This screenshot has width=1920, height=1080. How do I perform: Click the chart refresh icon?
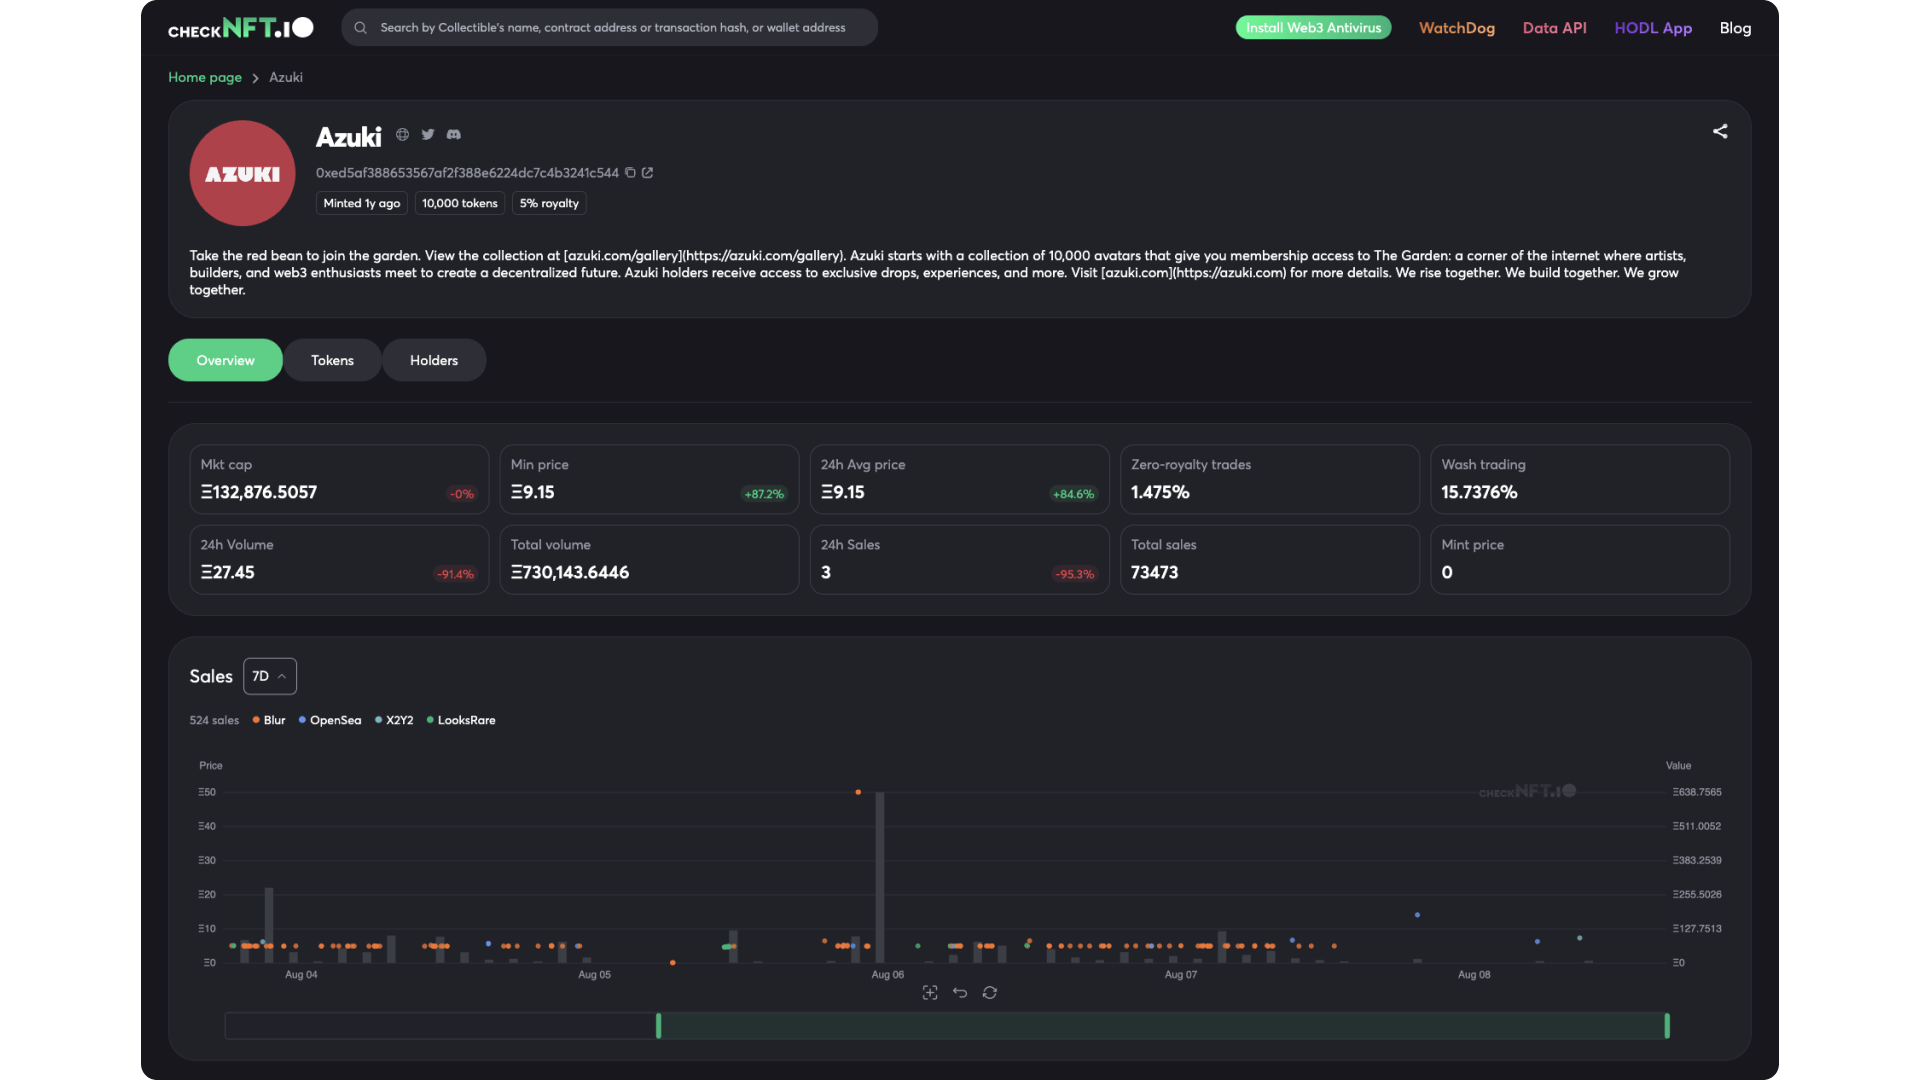[x=990, y=992]
